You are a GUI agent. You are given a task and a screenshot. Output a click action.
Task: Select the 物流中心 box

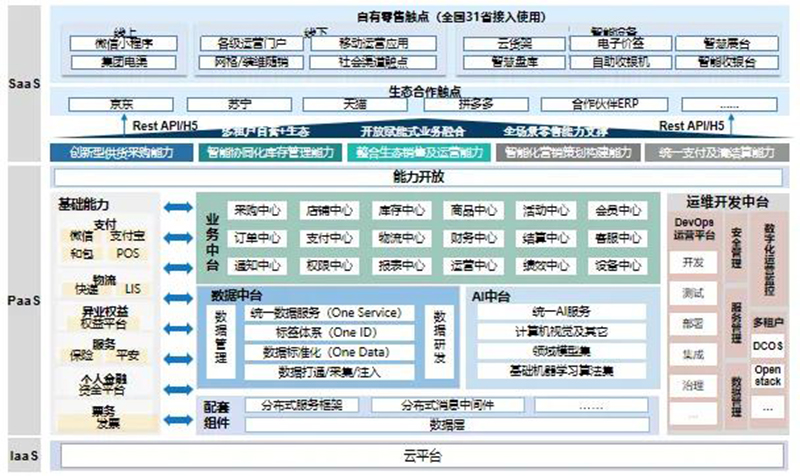(x=401, y=238)
